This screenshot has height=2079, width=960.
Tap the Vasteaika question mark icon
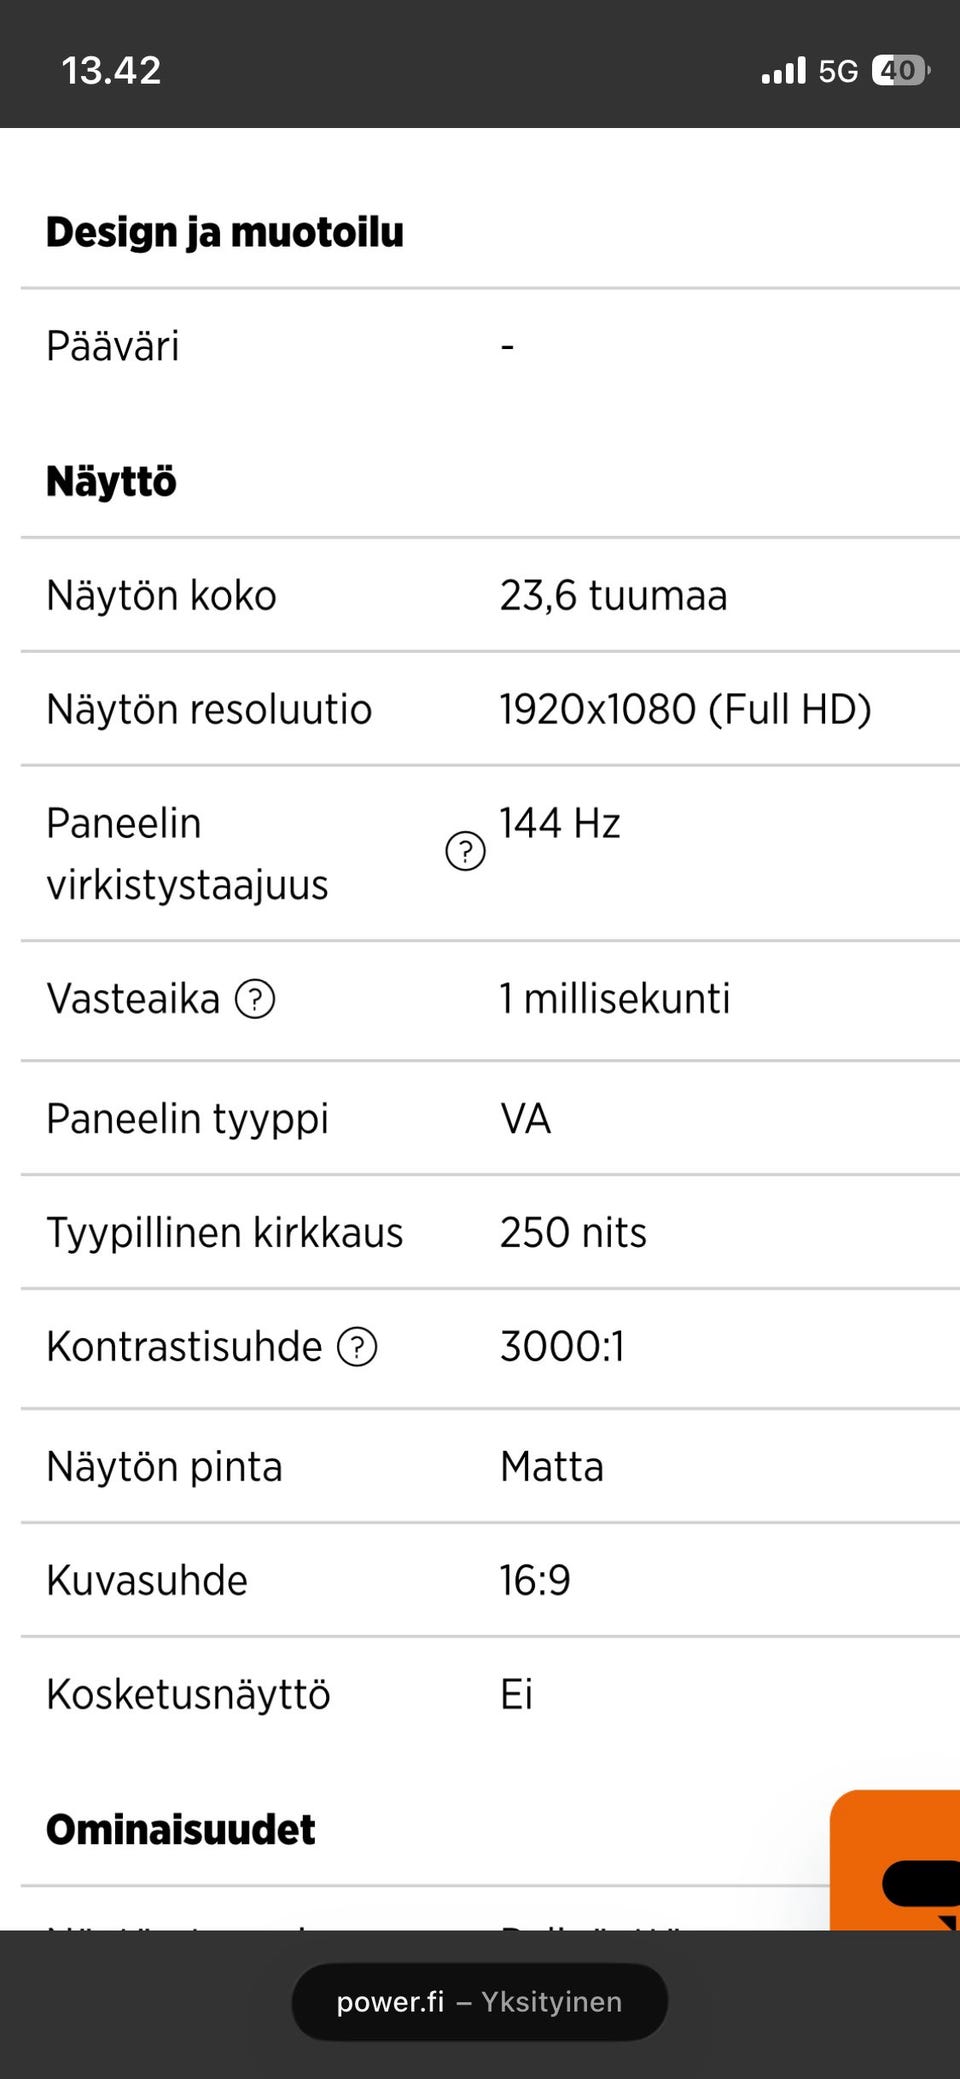[255, 999]
